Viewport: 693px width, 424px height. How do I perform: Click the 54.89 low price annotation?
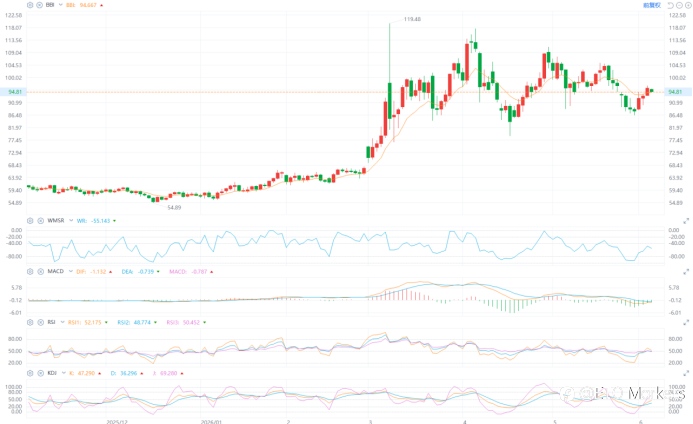pos(174,207)
